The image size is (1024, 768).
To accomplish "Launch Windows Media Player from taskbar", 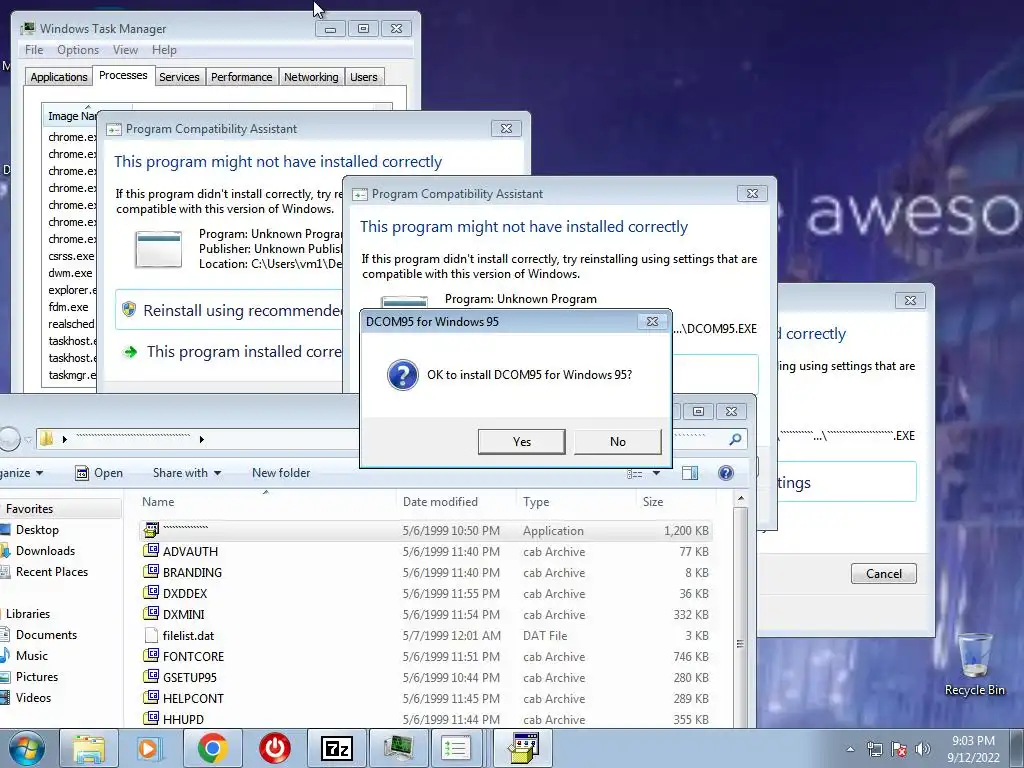I will (x=150, y=748).
